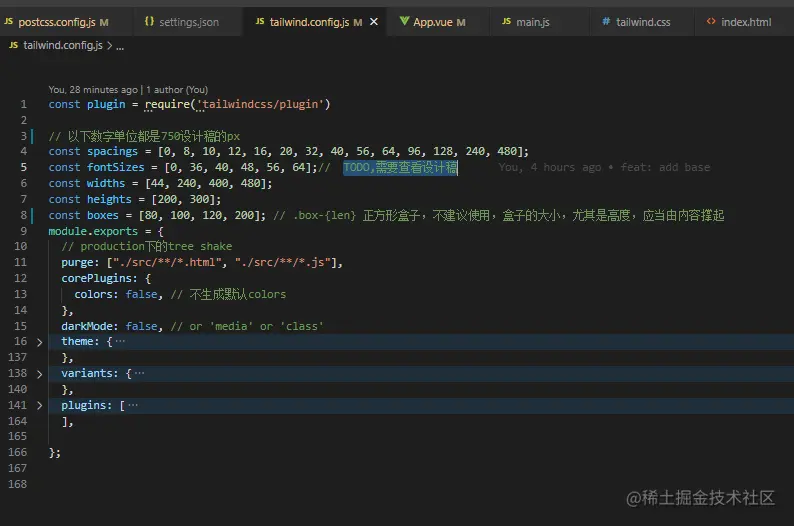Click the 'heights' constant name
Screen dimensions: 794x526
[109, 199]
